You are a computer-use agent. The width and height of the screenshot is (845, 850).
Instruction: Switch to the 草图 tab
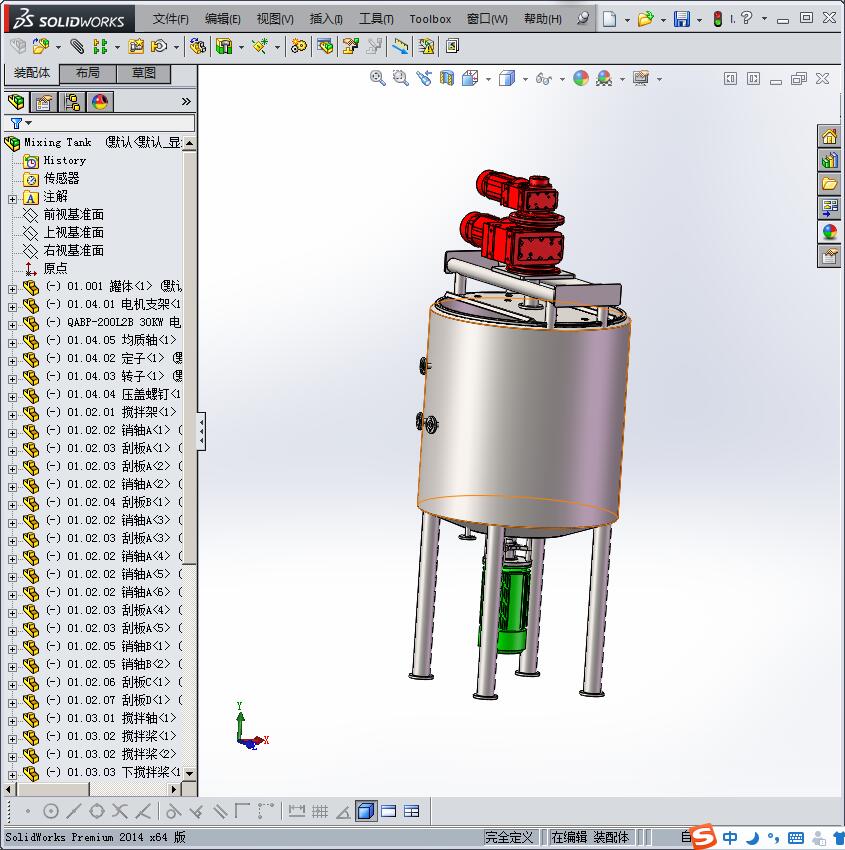(144, 73)
